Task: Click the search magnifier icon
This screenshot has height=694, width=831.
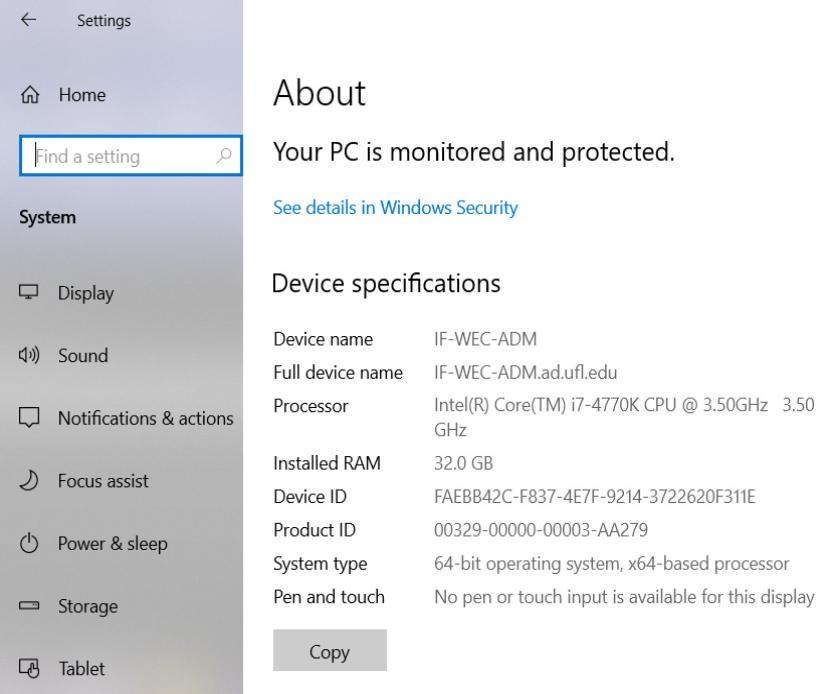Action: pos(224,156)
